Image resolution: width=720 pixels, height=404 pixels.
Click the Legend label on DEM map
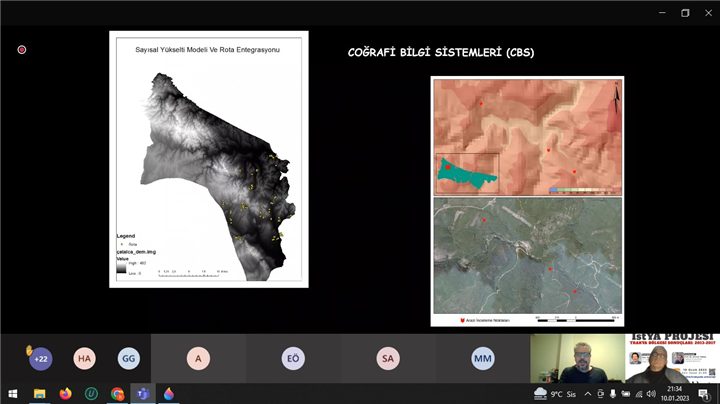coord(126,236)
